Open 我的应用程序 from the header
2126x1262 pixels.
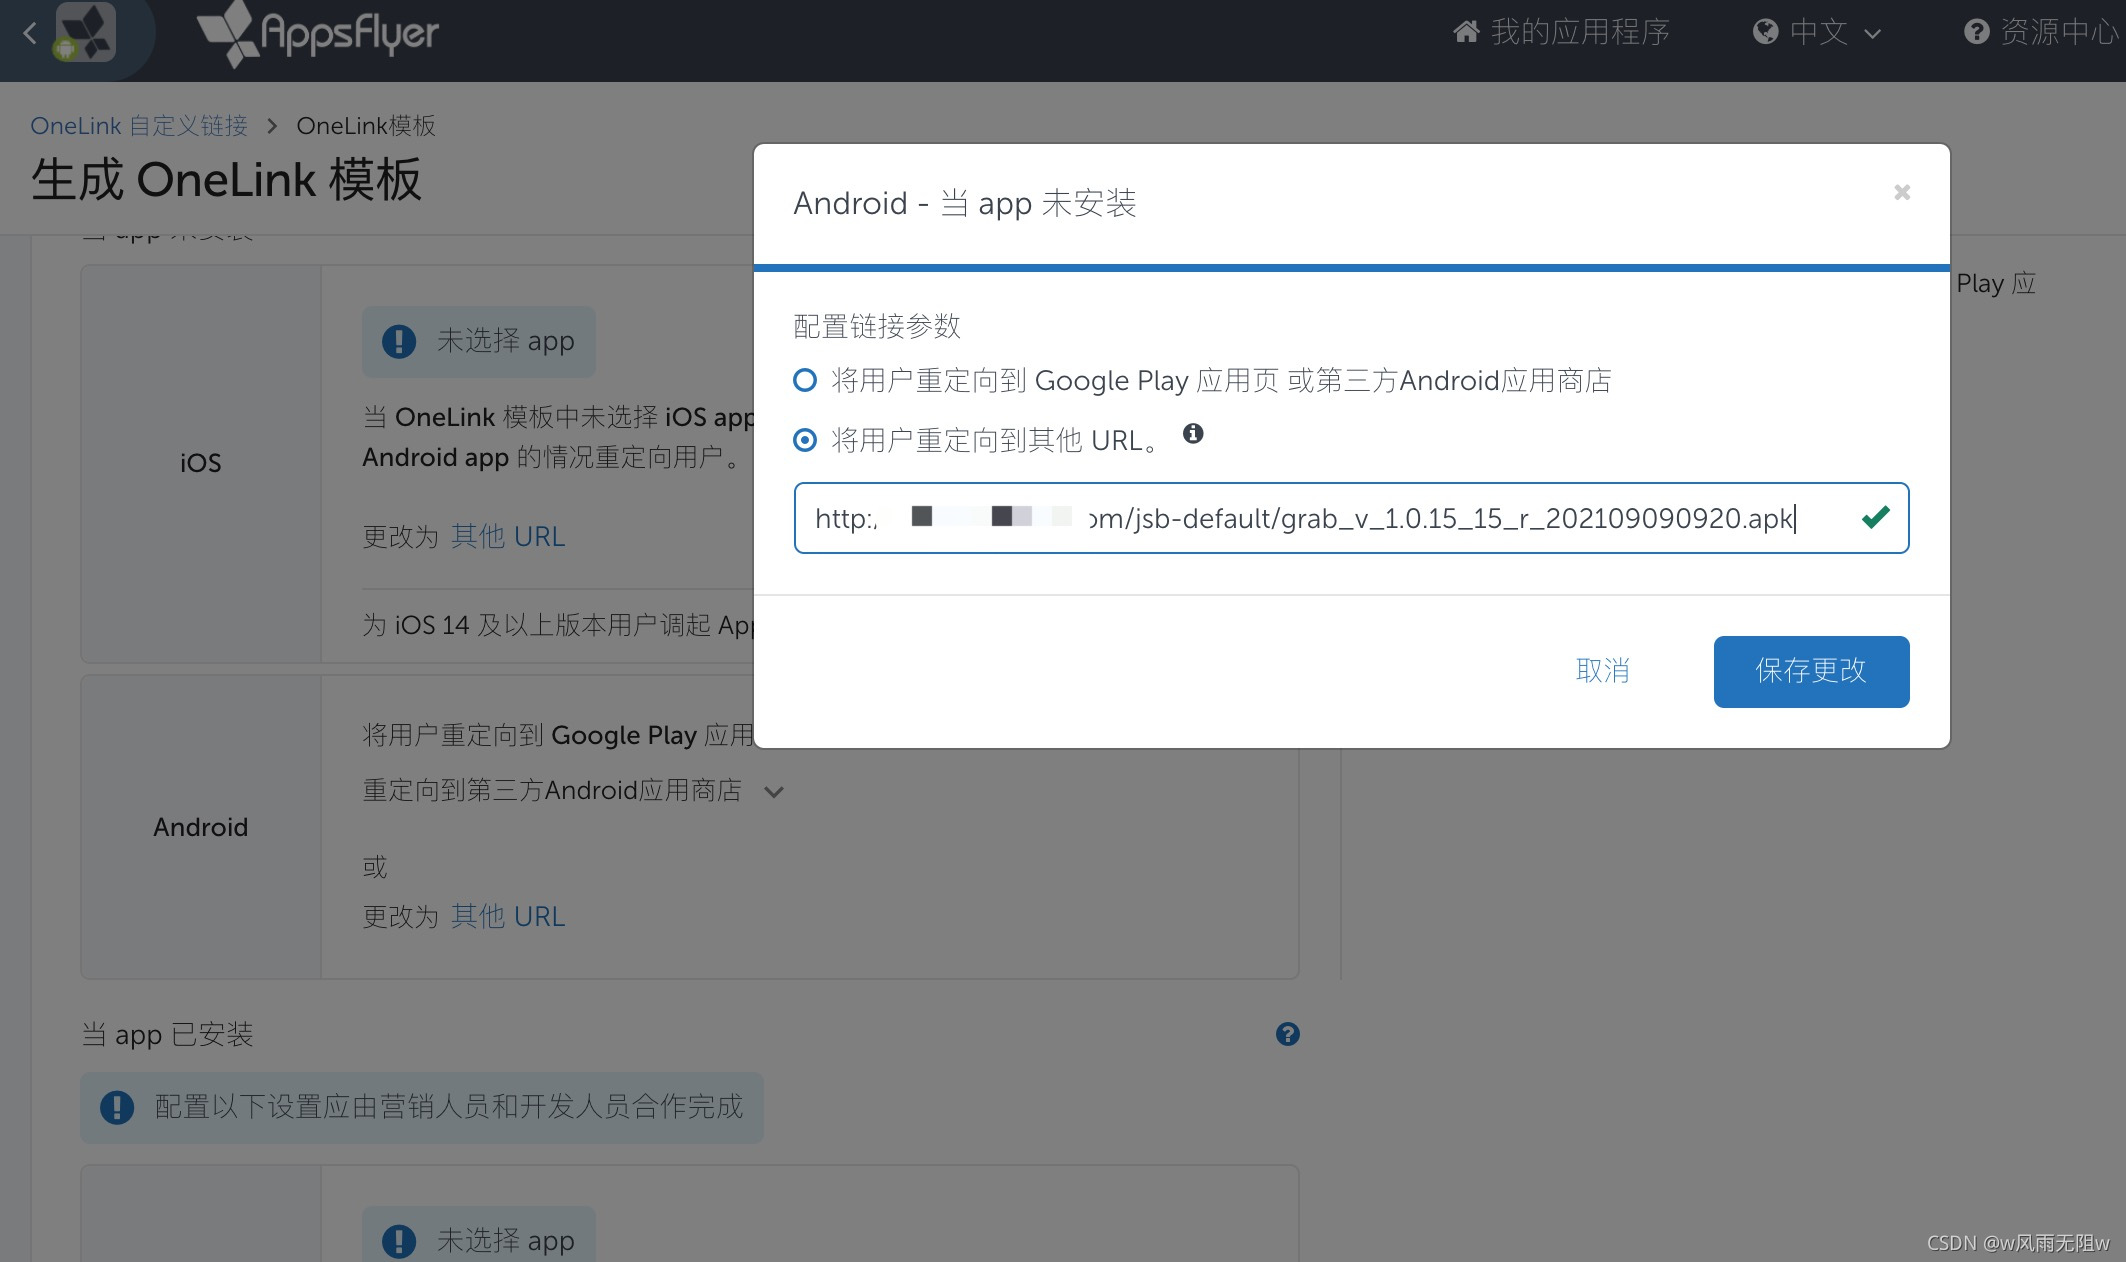[1562, 32]
